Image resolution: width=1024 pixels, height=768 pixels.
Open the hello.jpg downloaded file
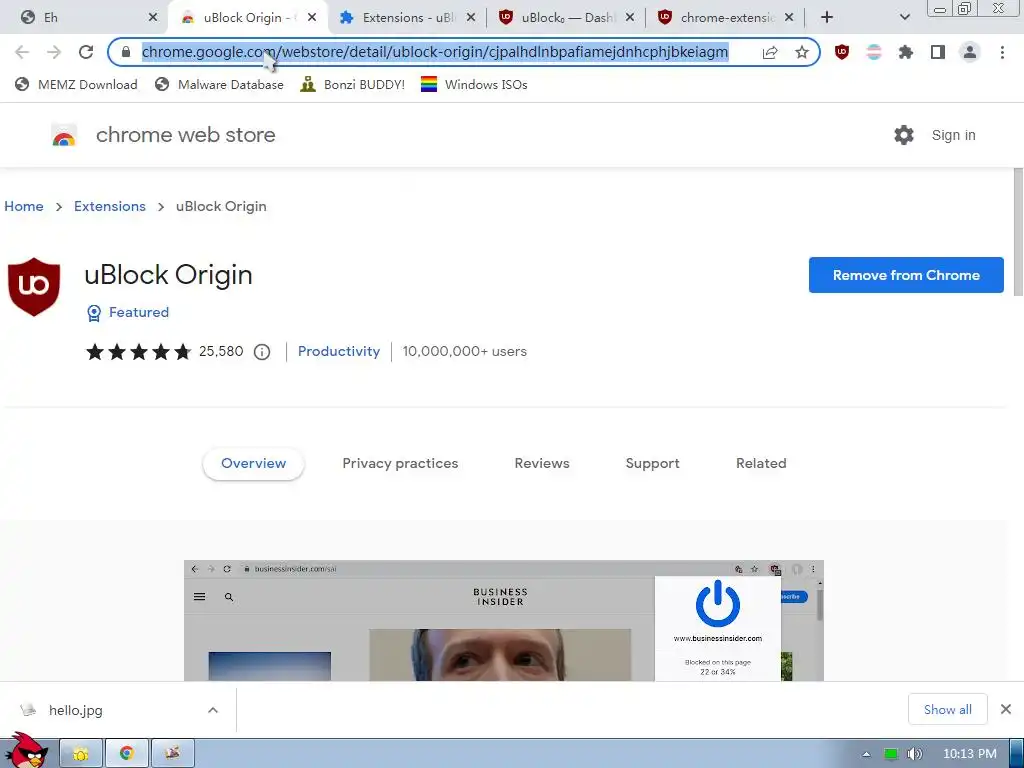(76, 710)
